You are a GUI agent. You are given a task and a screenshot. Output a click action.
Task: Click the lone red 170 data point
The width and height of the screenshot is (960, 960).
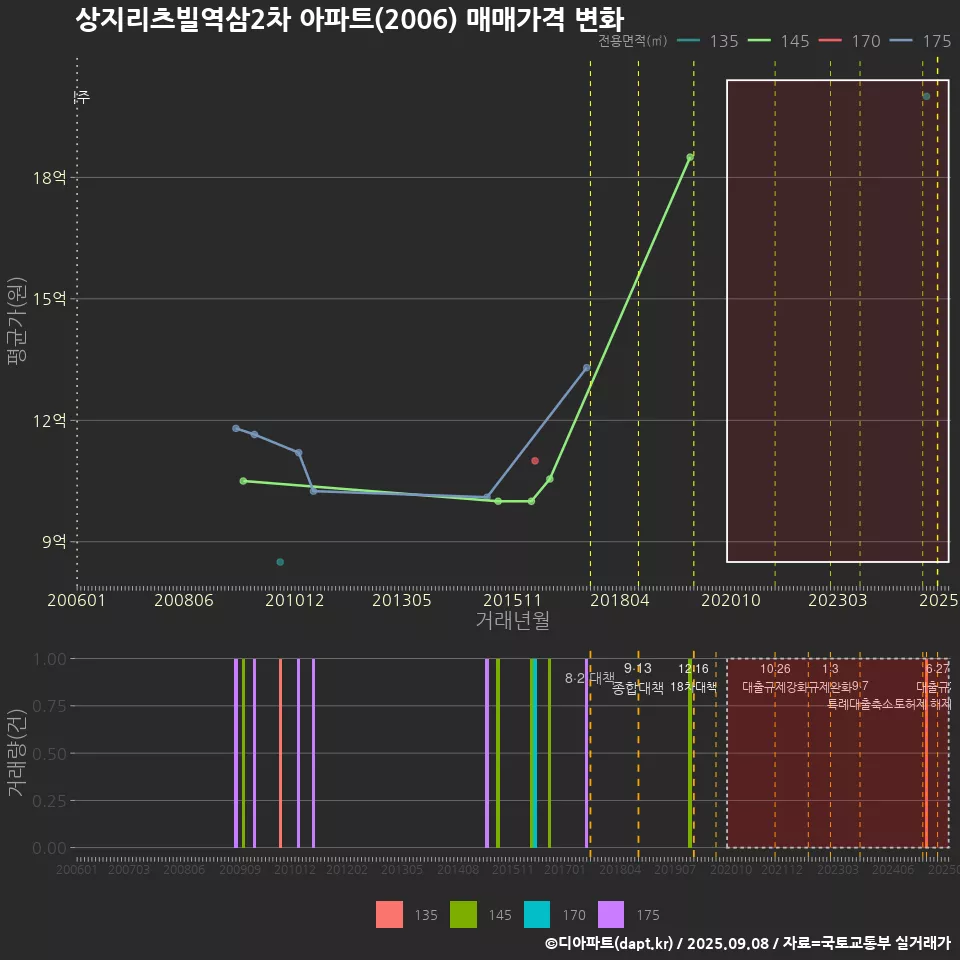(535, 461)
